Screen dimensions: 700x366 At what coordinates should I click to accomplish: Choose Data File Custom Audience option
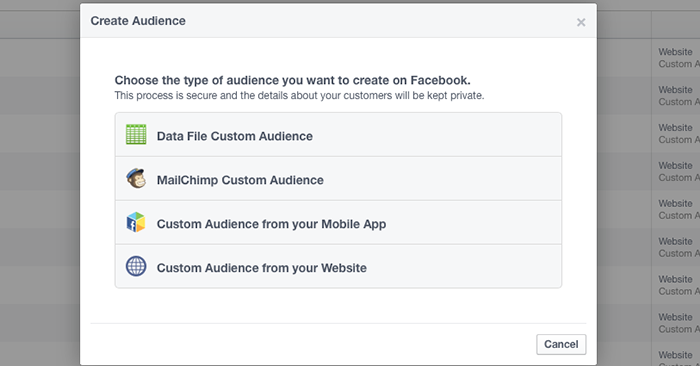click(338, 135)
